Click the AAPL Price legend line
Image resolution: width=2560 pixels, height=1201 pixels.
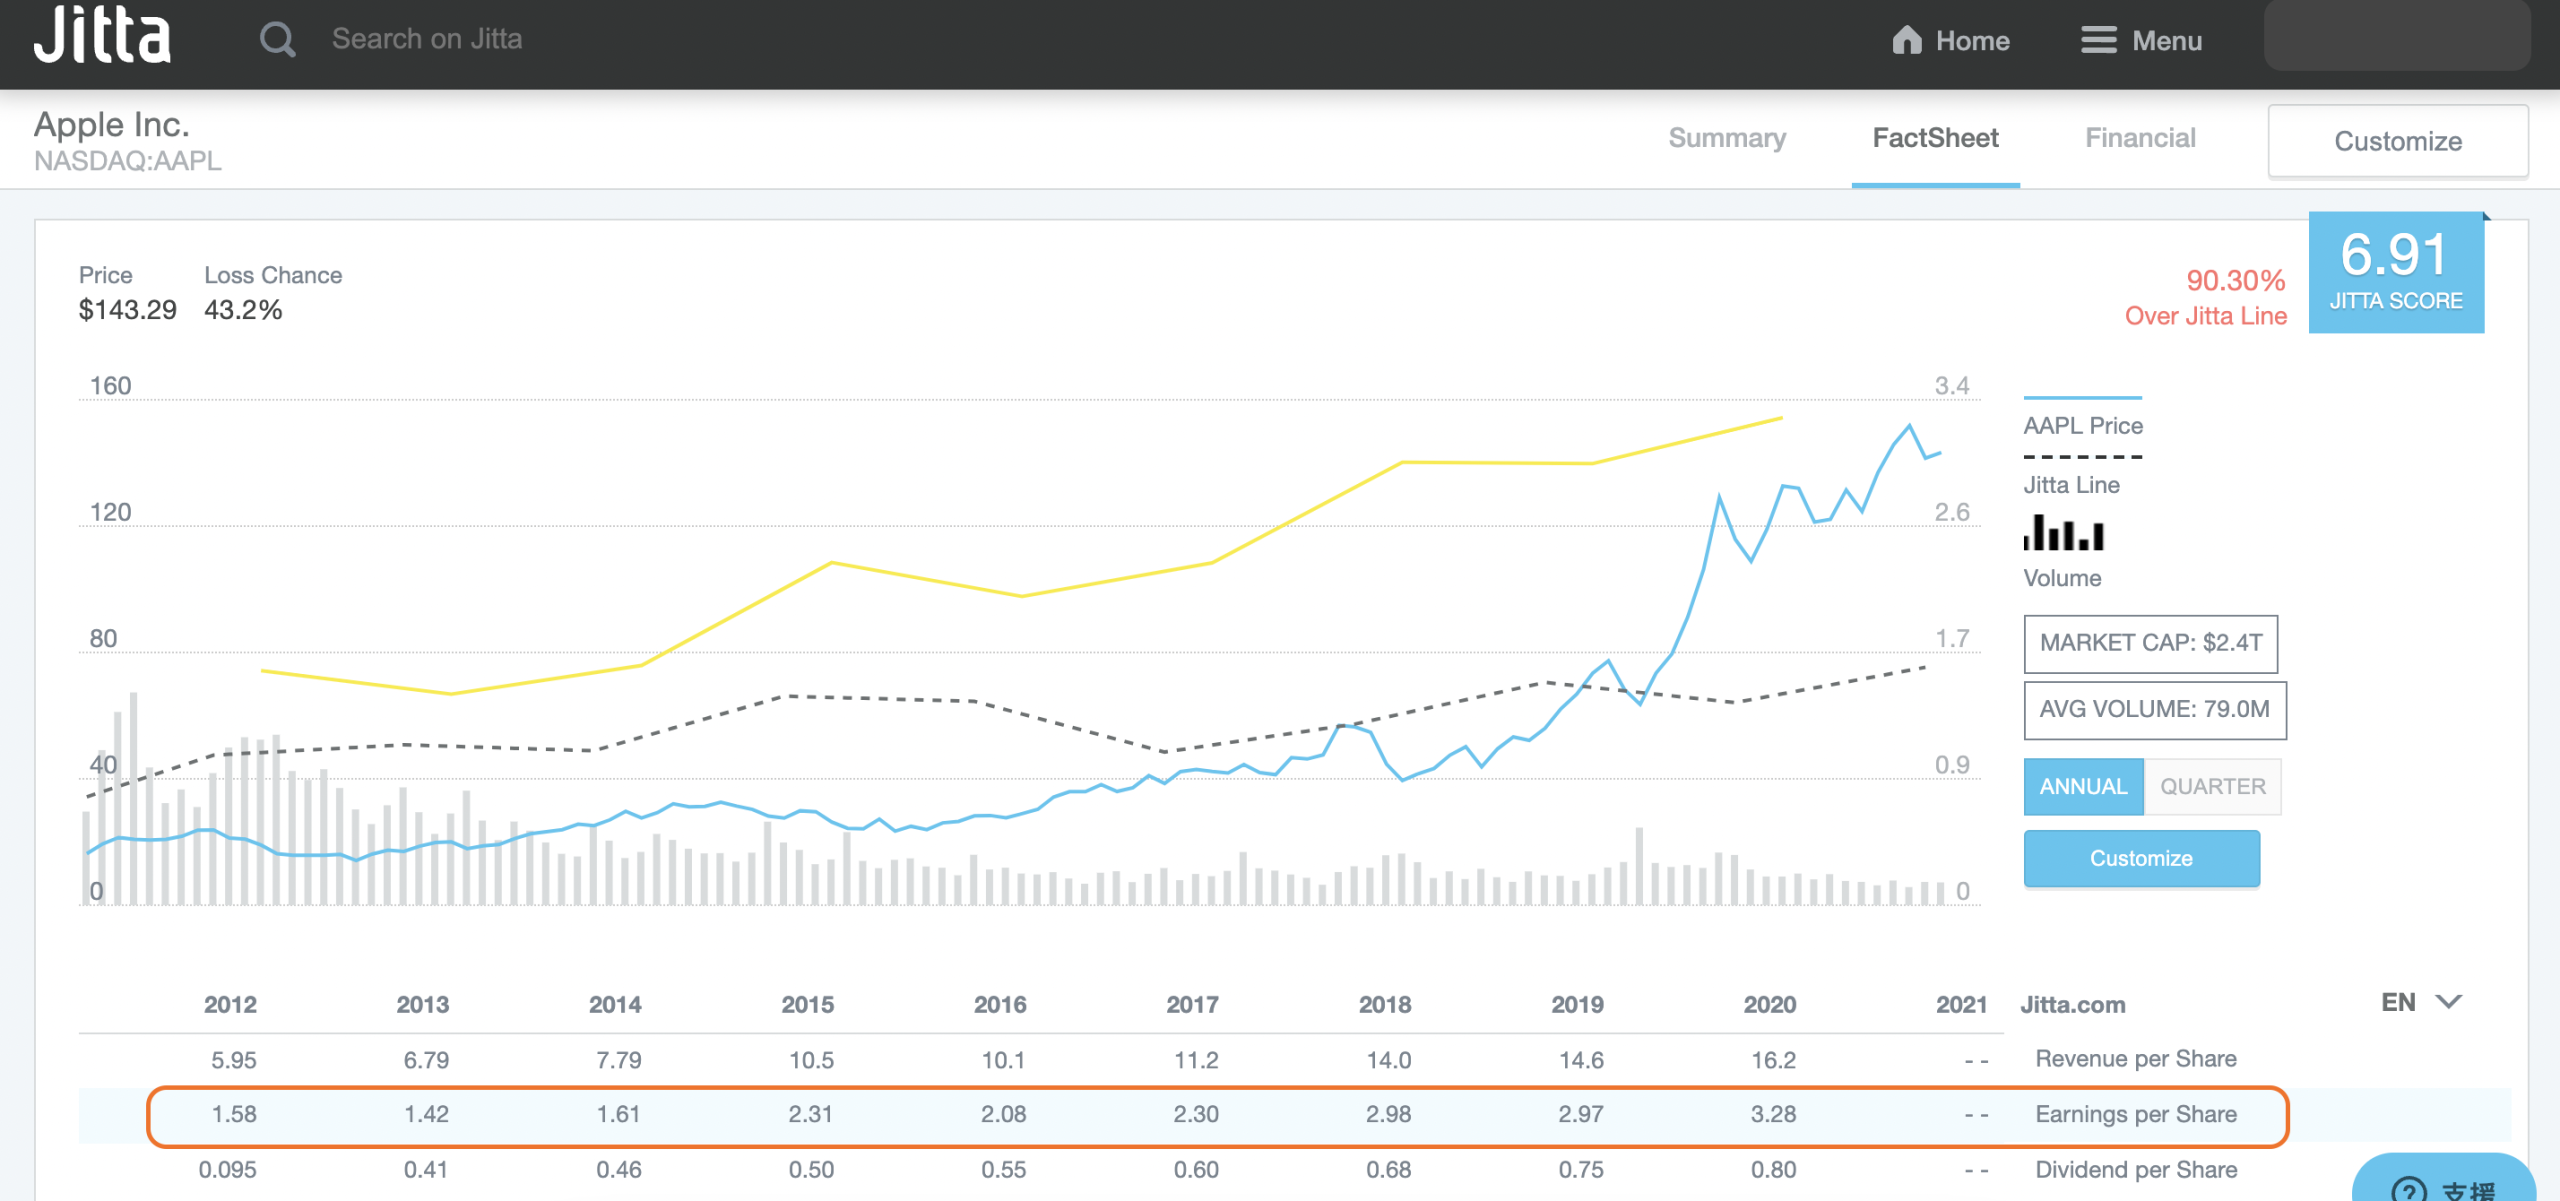coord(2082,398)
